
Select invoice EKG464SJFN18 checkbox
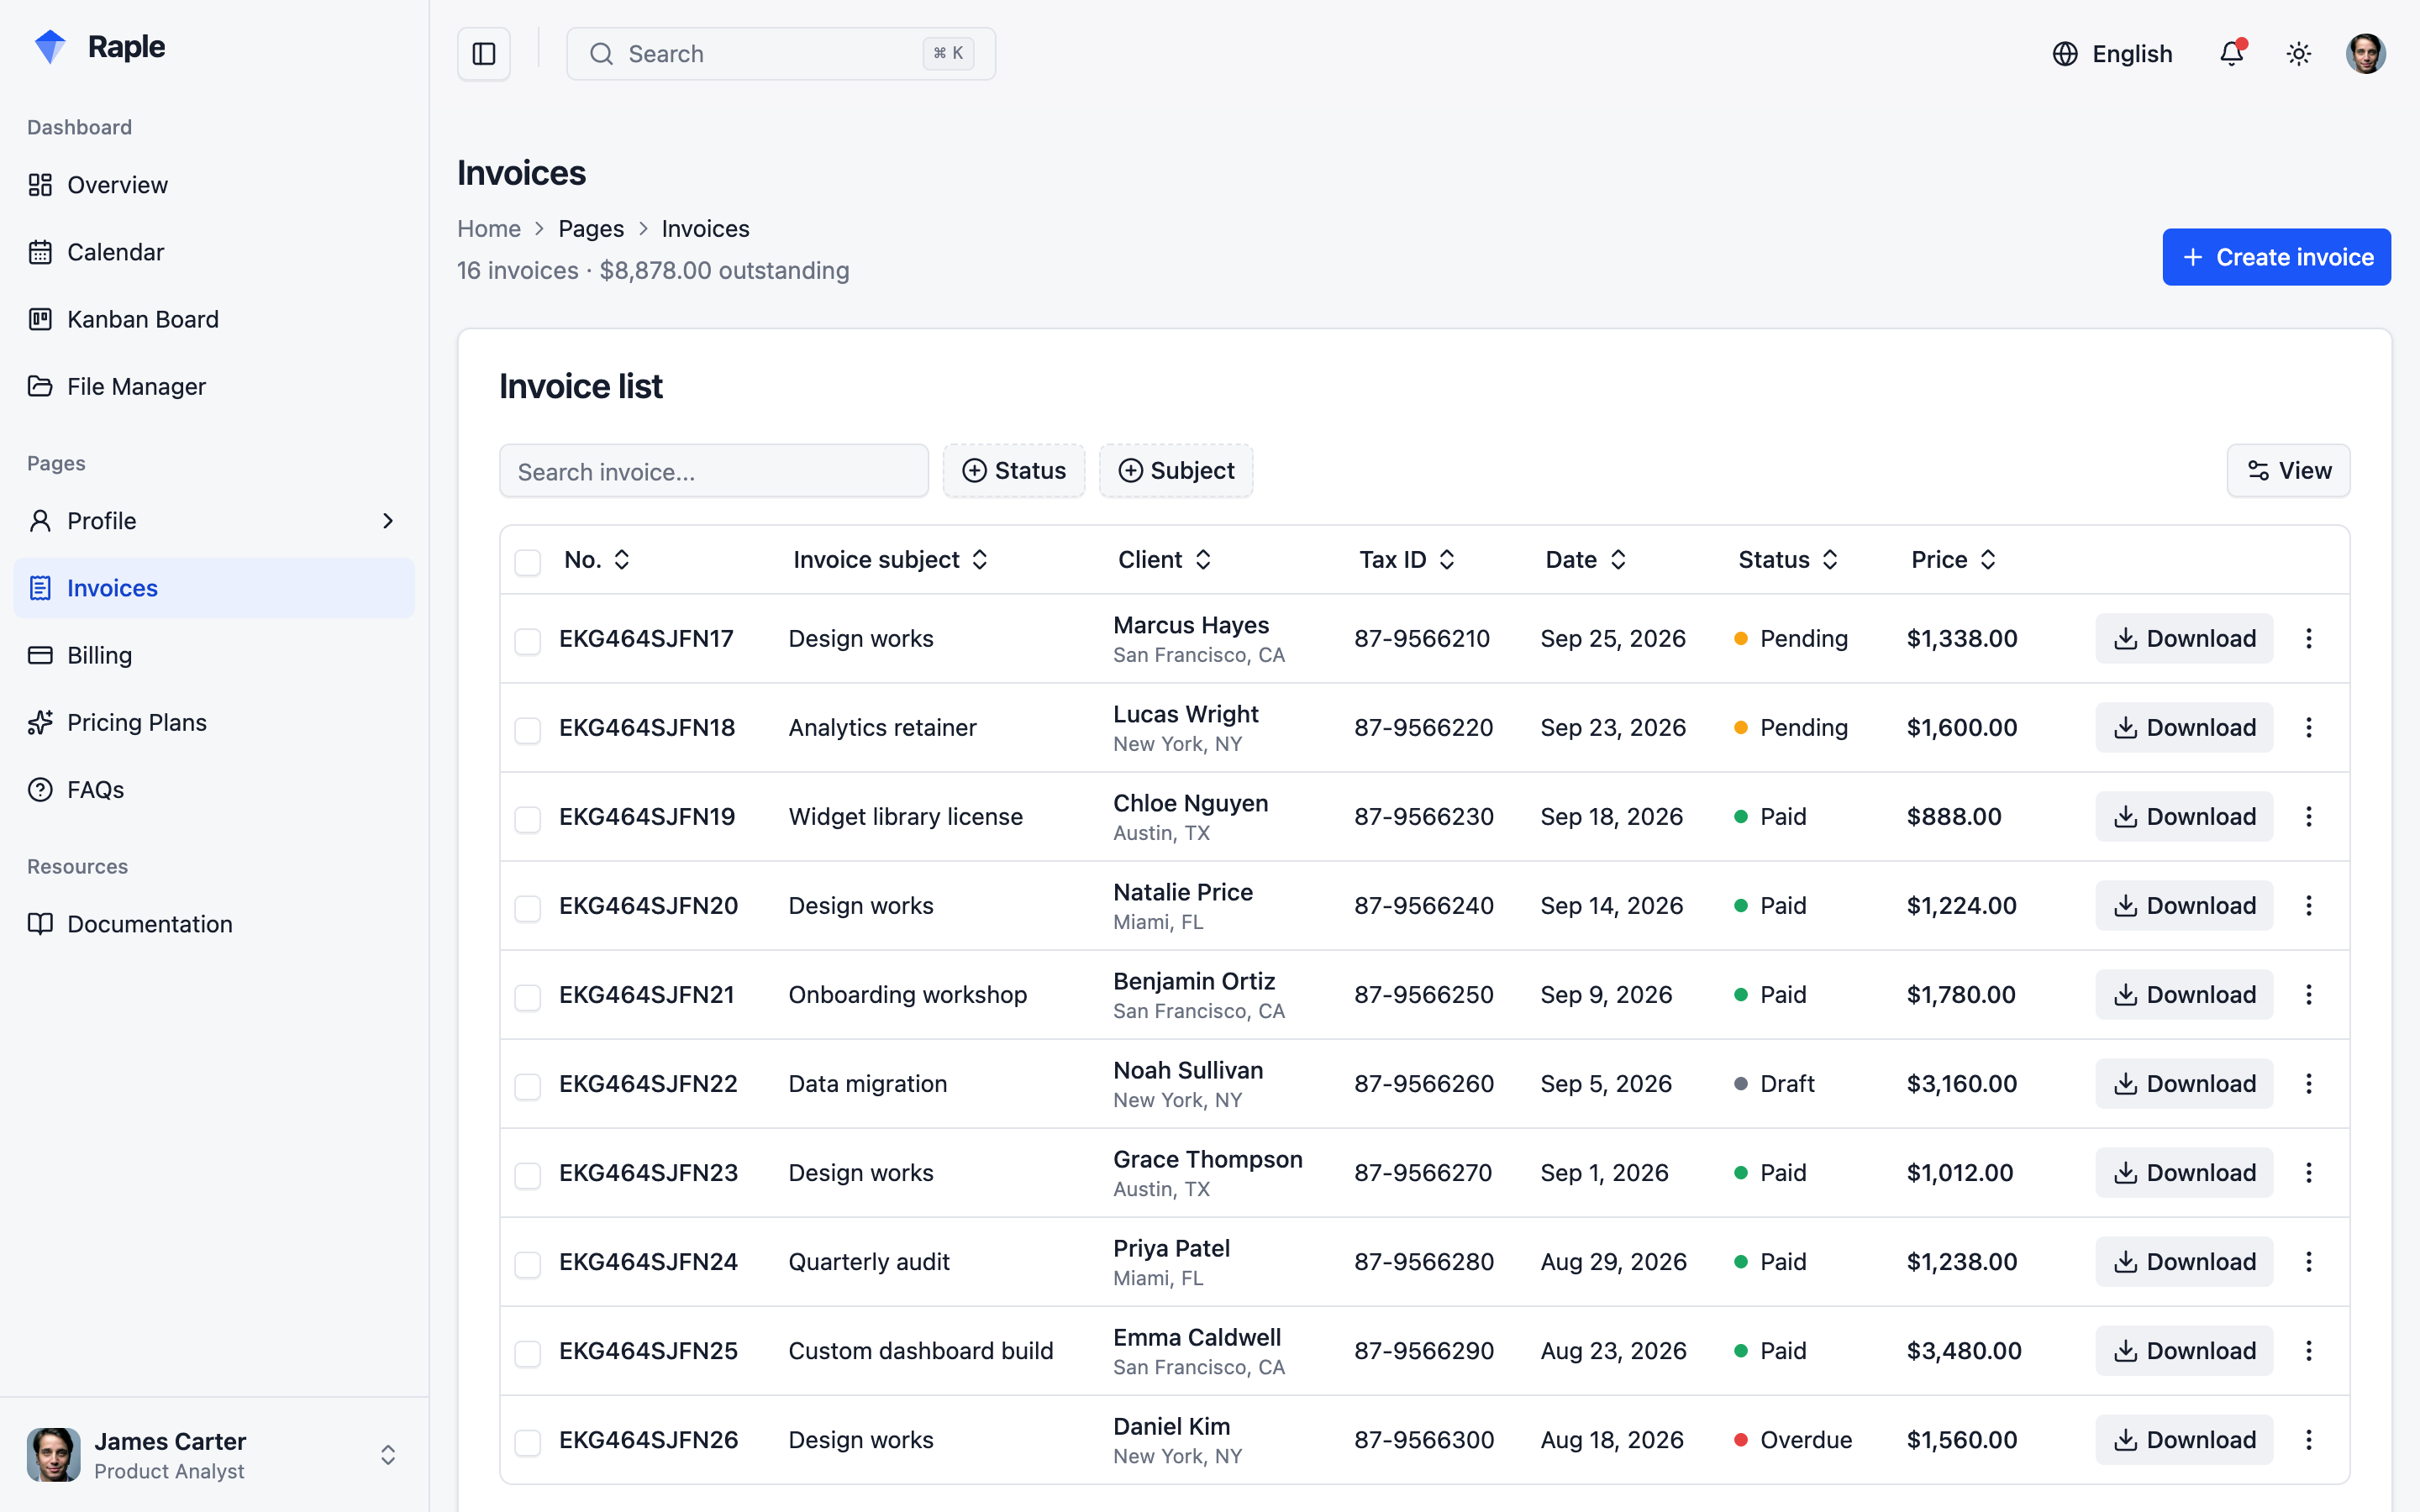[x=528, y=730]
